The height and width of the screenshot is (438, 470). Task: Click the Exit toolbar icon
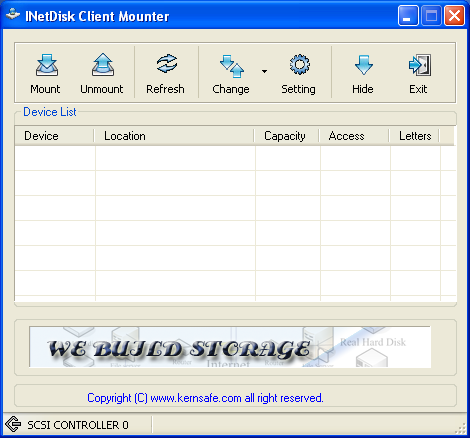point(420,65)
